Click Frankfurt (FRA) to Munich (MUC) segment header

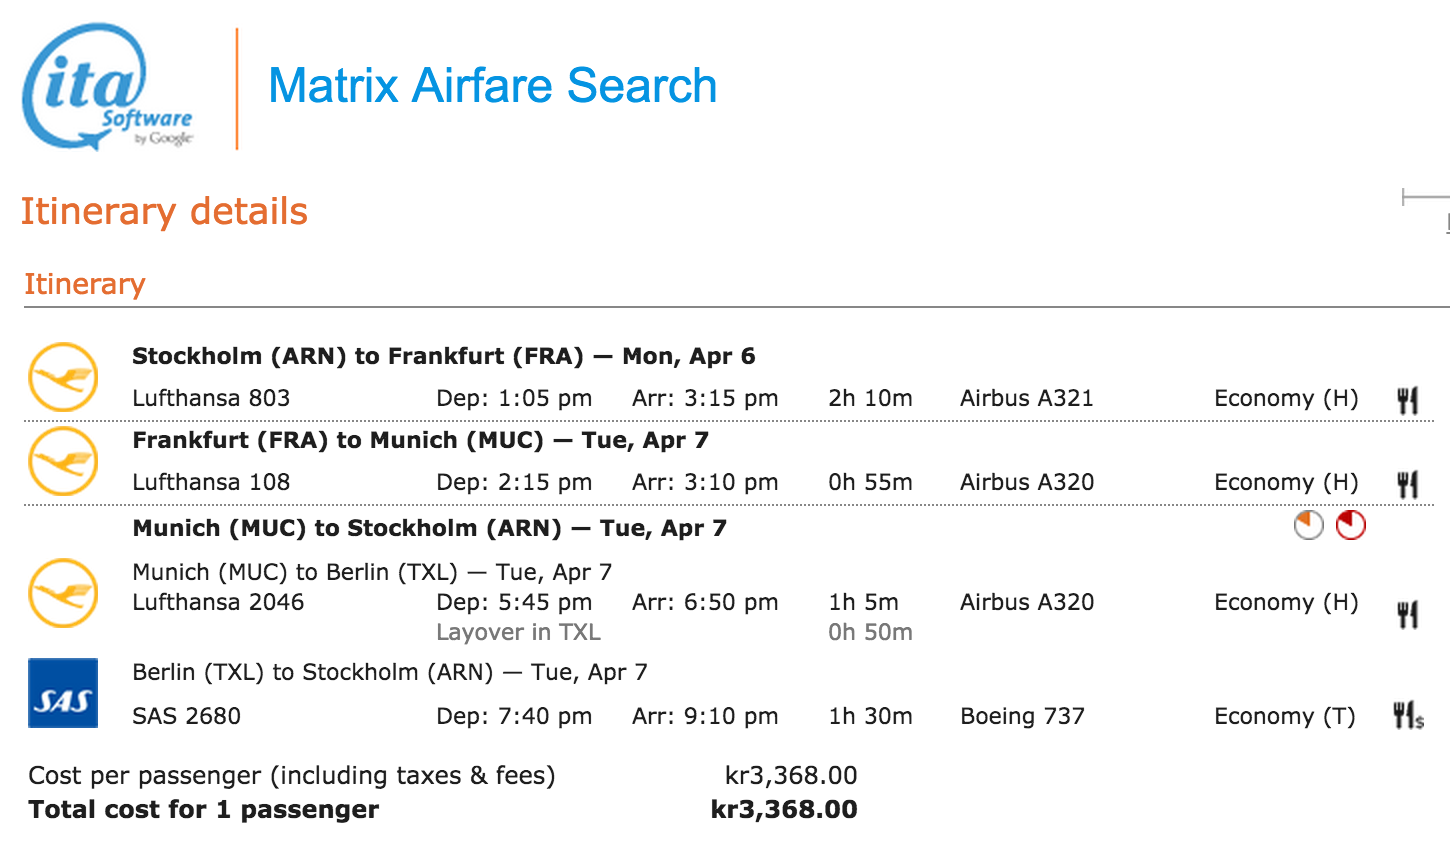point(420,440)
